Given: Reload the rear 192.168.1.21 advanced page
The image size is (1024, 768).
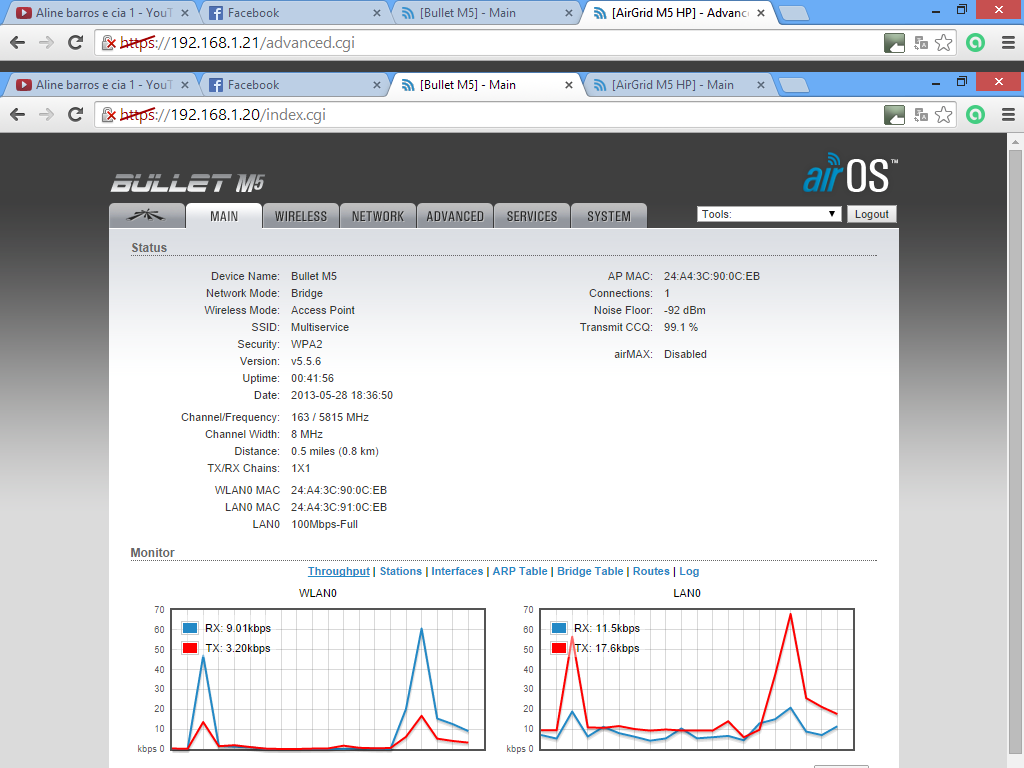Looking at the screenshot, I should point(76,42).
